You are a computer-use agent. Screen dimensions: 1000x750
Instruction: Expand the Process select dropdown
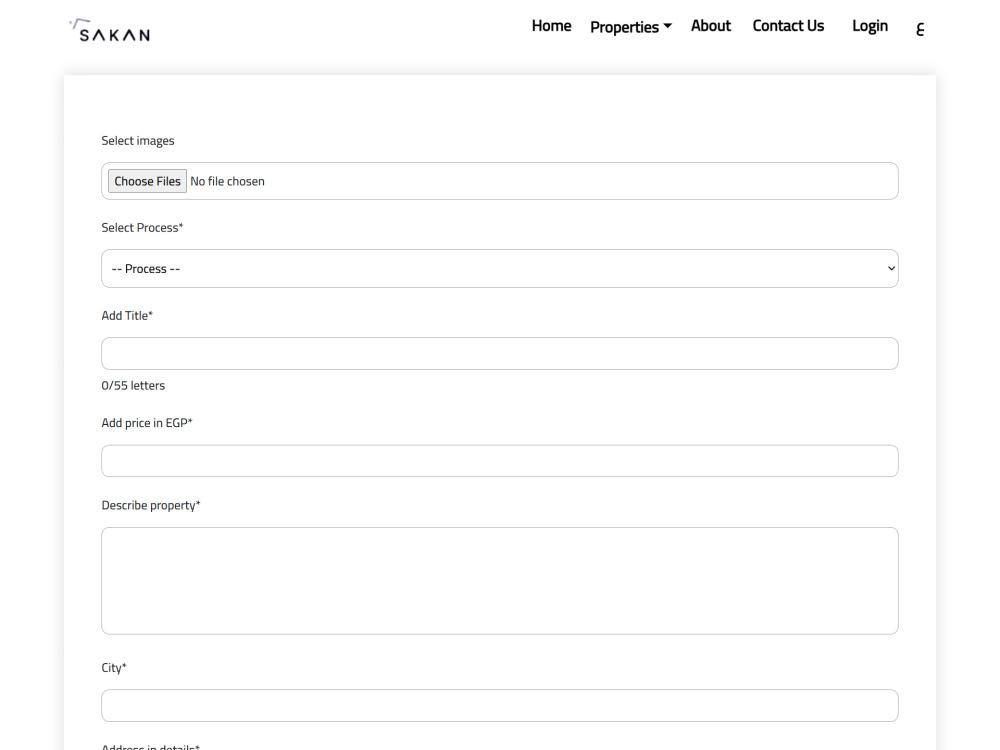(499, 268)
